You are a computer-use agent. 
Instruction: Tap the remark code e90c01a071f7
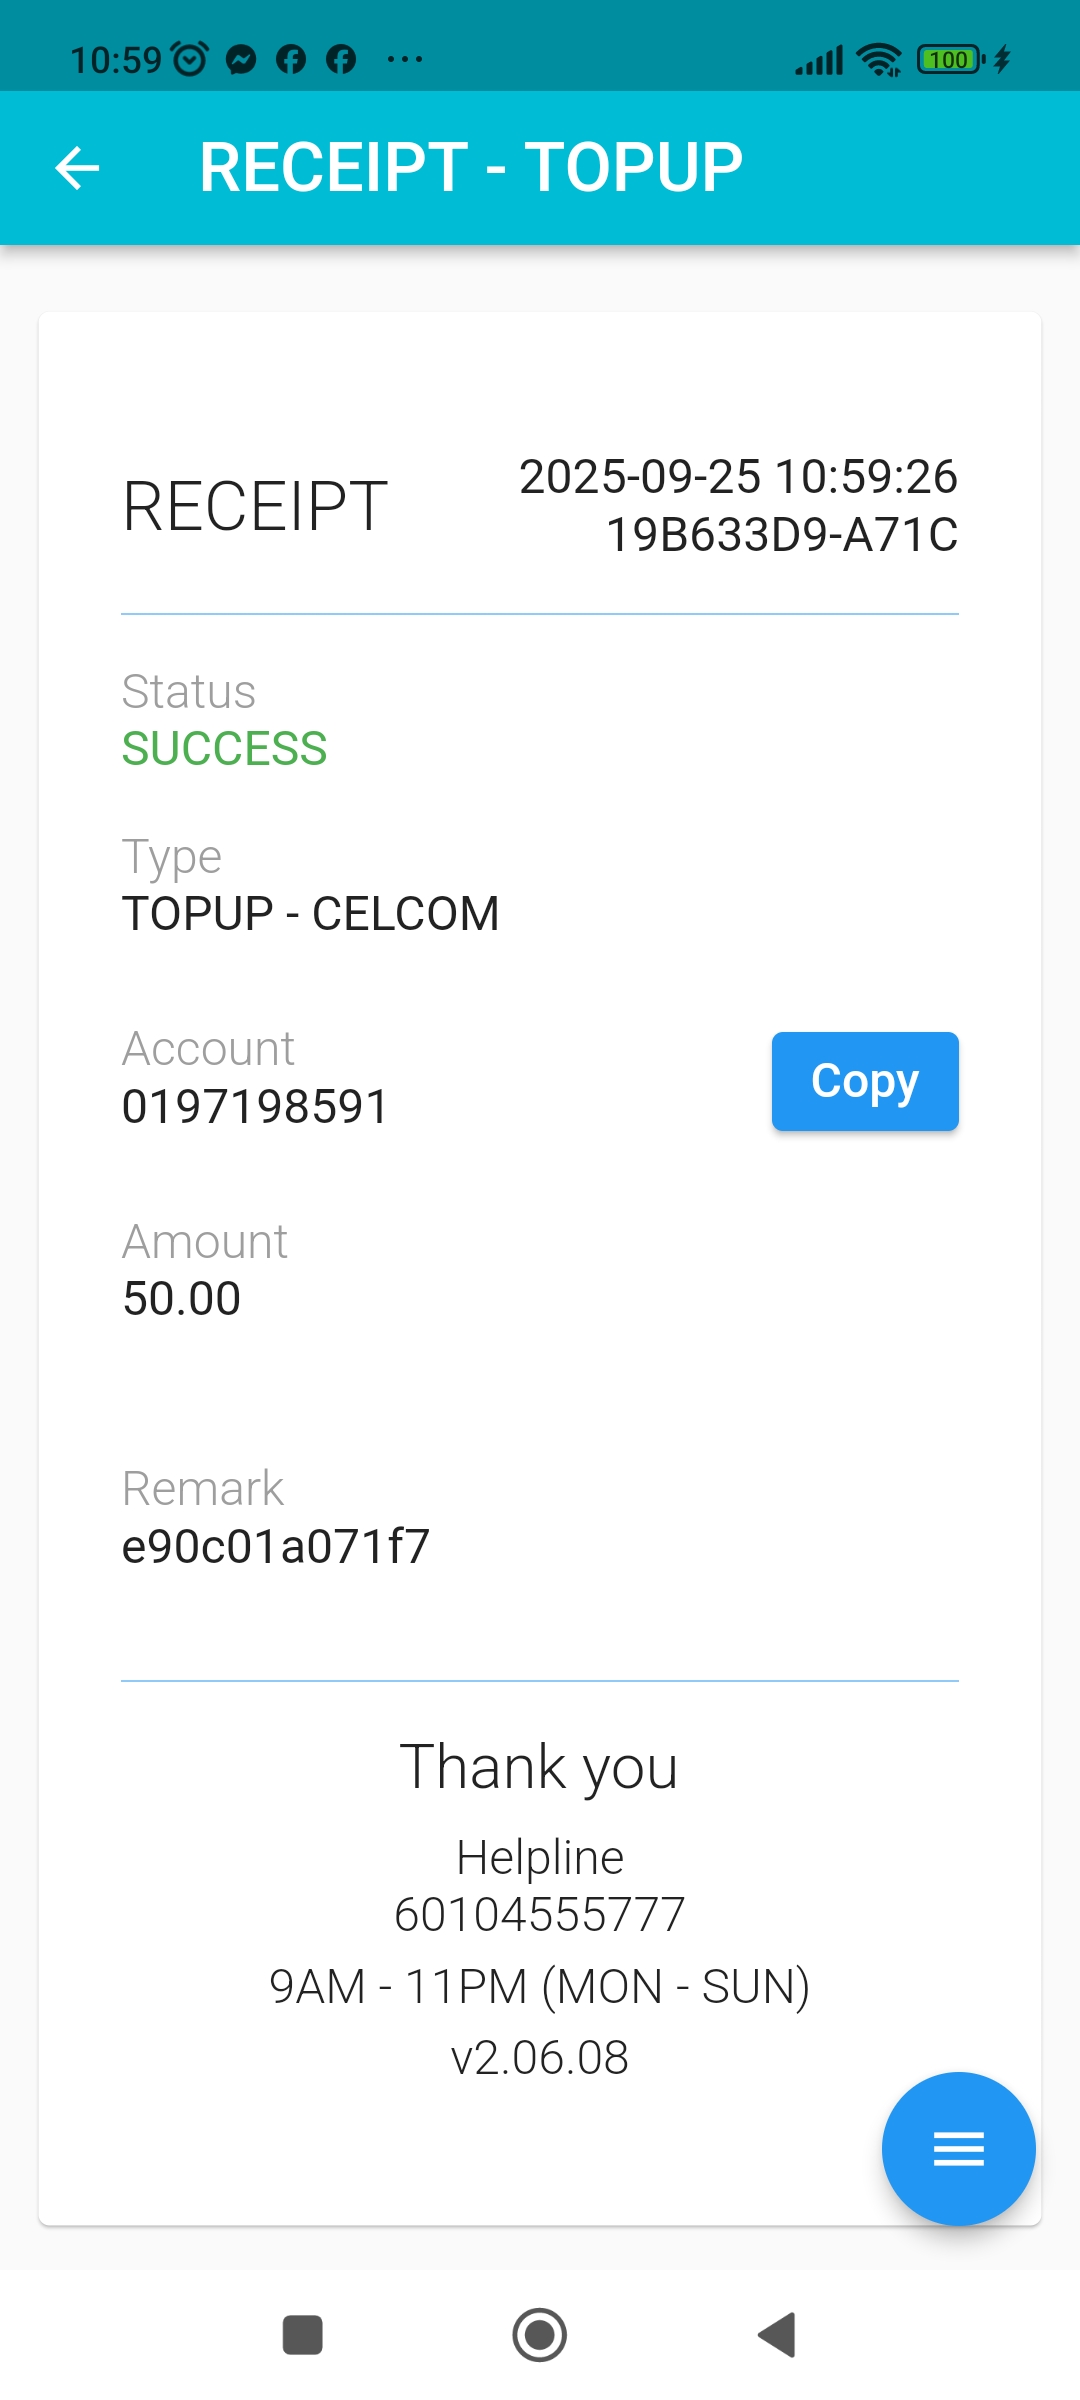[x=275, y=1546]
